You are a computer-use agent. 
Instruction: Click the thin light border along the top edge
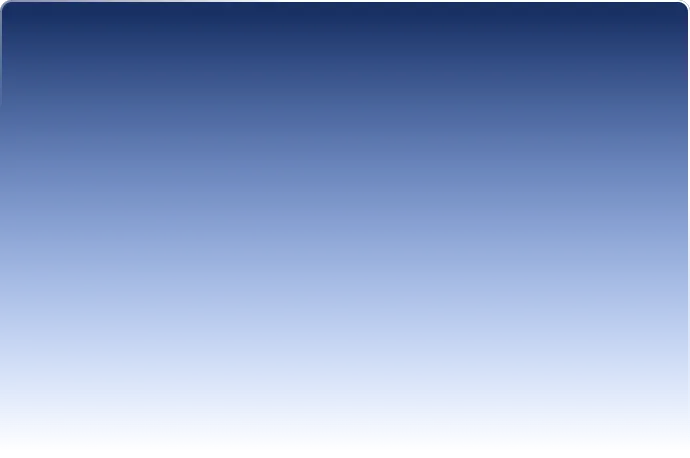(x=345, y=1)
